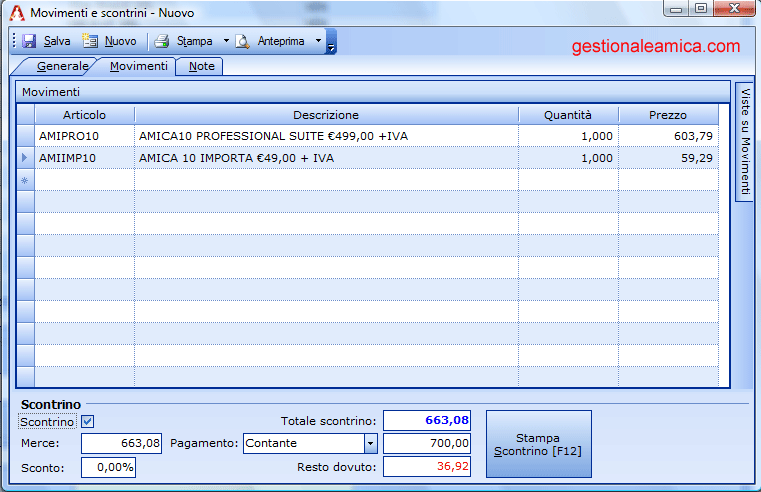Image resolution: width=761 pixels, height=492 pixels.
Task: Click the Stampa printer icon
Action: (161, 41)
